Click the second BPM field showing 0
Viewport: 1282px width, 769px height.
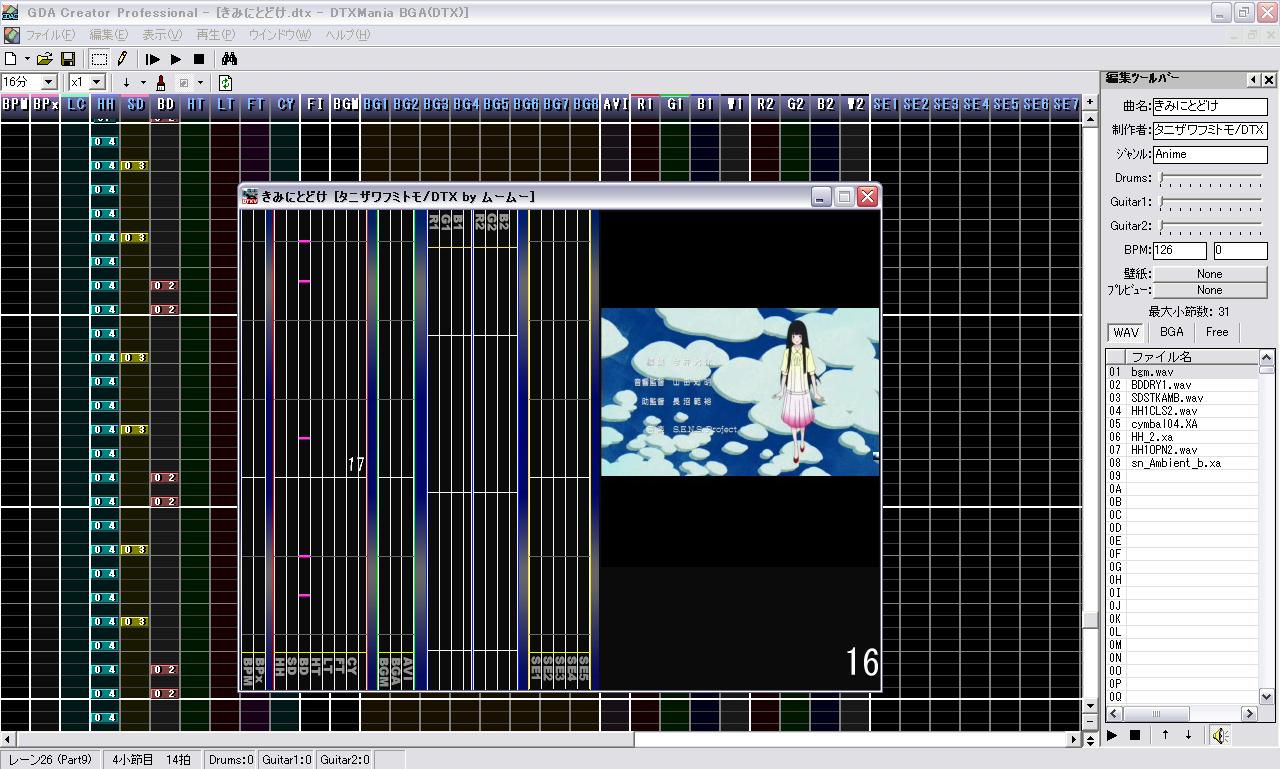pyautogui.click(x=1240, y=251)
